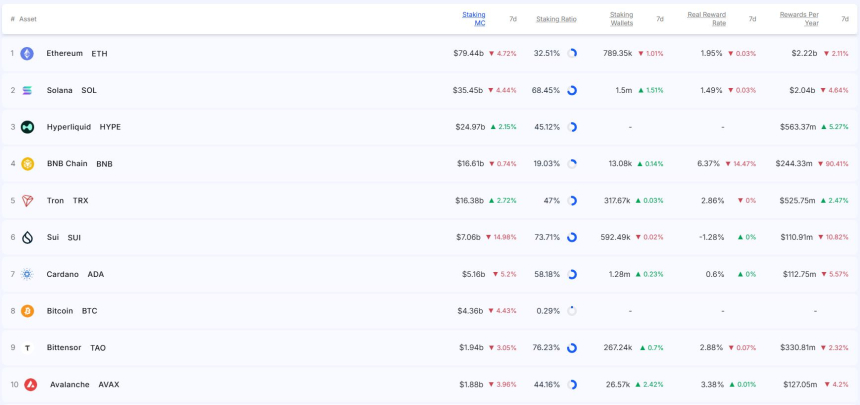Click the 90.41% rewards change value

click(837, 164)
